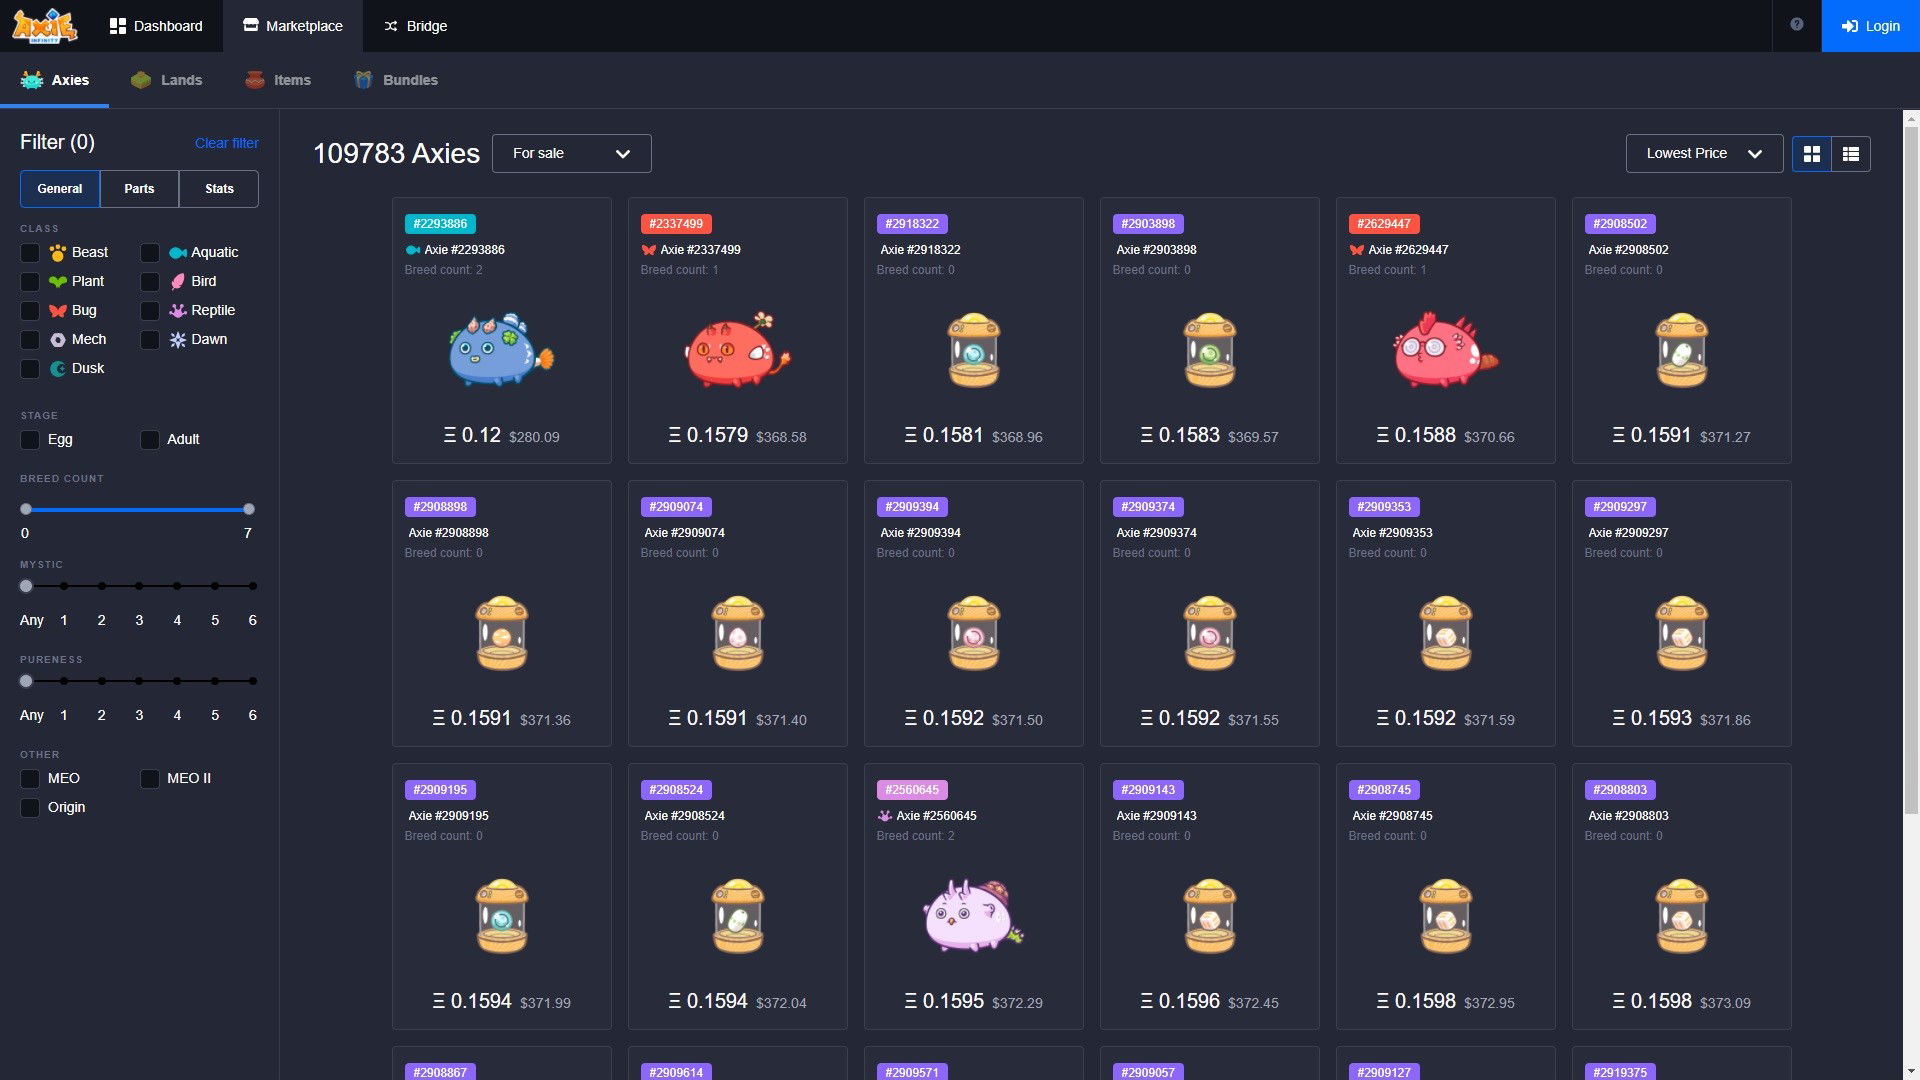Switch to the Lands tab

167,80
